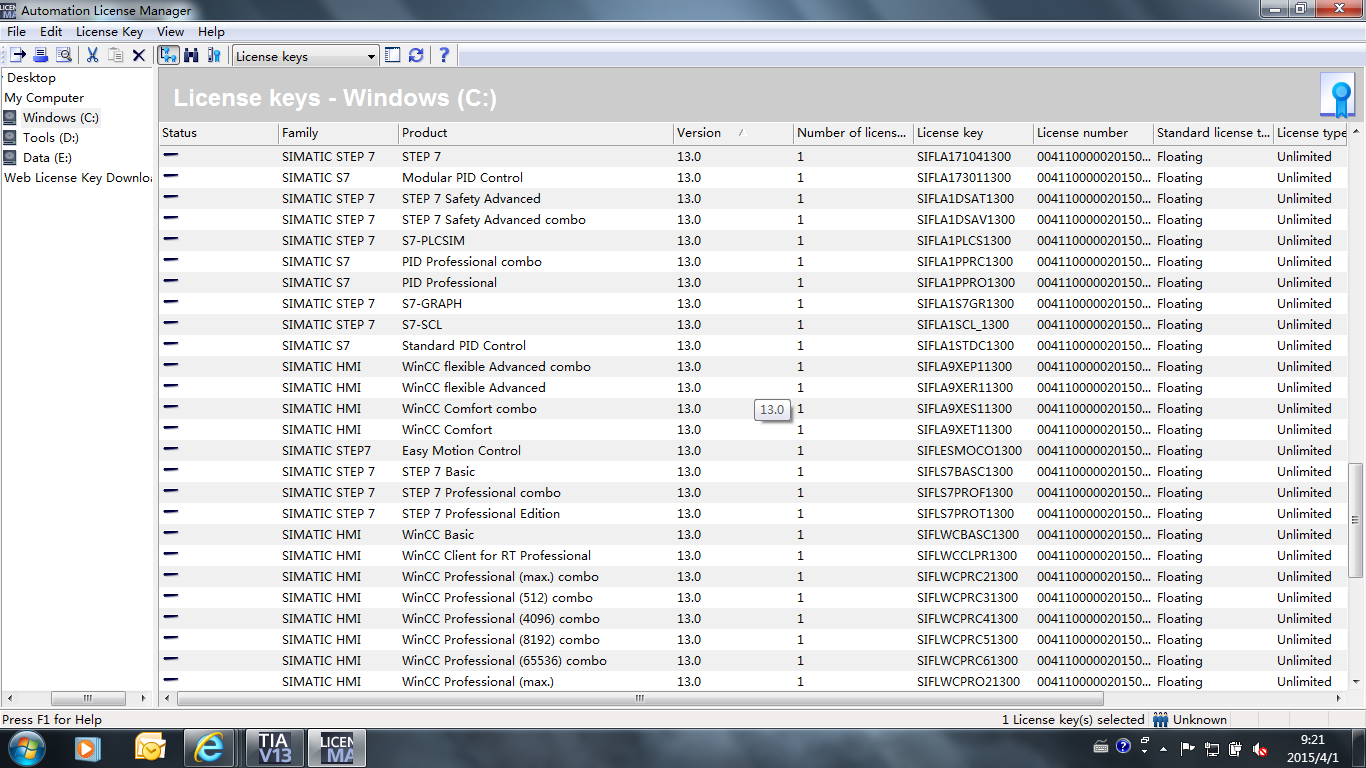The height and width of the screenshot is (768, 1366).
Task: Click the Cut scissors toolbar icon
Action: pyautogui.click(x=92, y=56)
